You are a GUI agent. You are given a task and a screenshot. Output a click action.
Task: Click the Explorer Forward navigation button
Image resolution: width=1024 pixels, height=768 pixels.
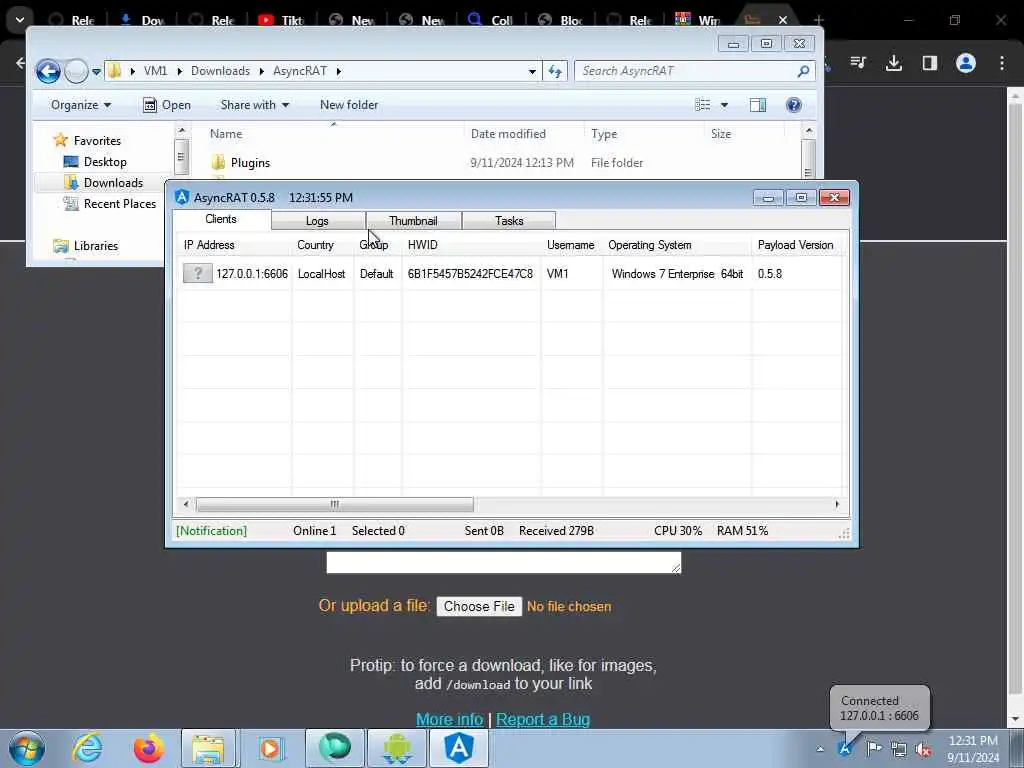[x=76, y=71]
